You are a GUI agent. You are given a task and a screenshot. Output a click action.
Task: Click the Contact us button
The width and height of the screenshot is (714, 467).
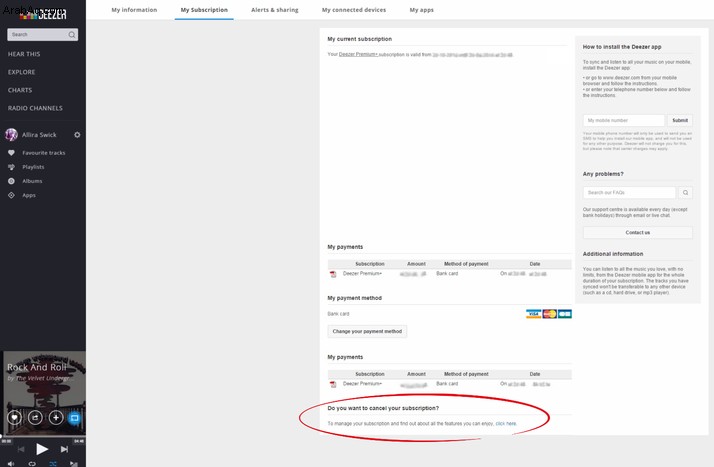tap(638, 233)
